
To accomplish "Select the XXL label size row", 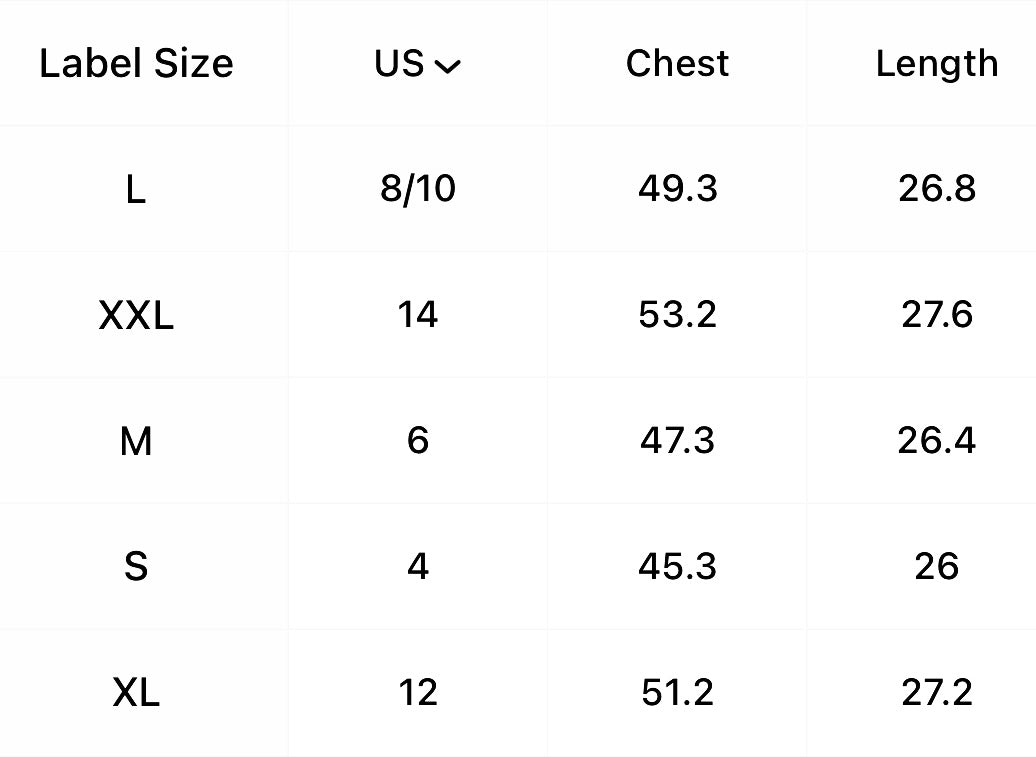I will point(136,315).
